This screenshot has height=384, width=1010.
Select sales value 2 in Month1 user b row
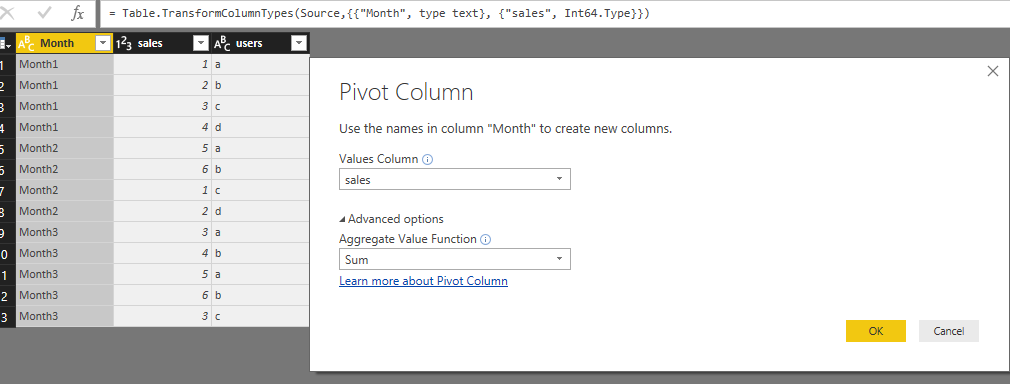tap(162, 85)
